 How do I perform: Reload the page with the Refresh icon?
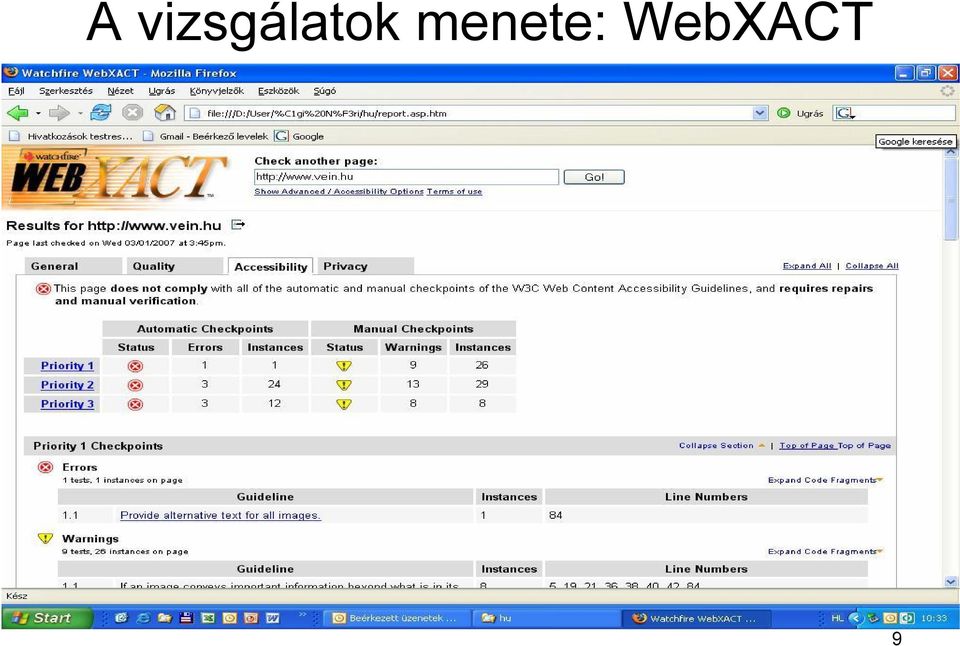(100, 113)
